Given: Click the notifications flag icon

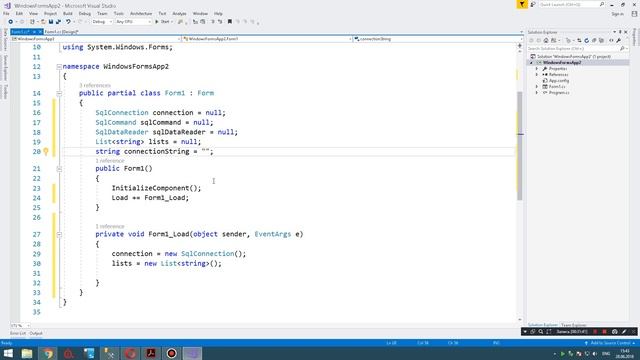Looking at the screenshot, I should [522, 4].
